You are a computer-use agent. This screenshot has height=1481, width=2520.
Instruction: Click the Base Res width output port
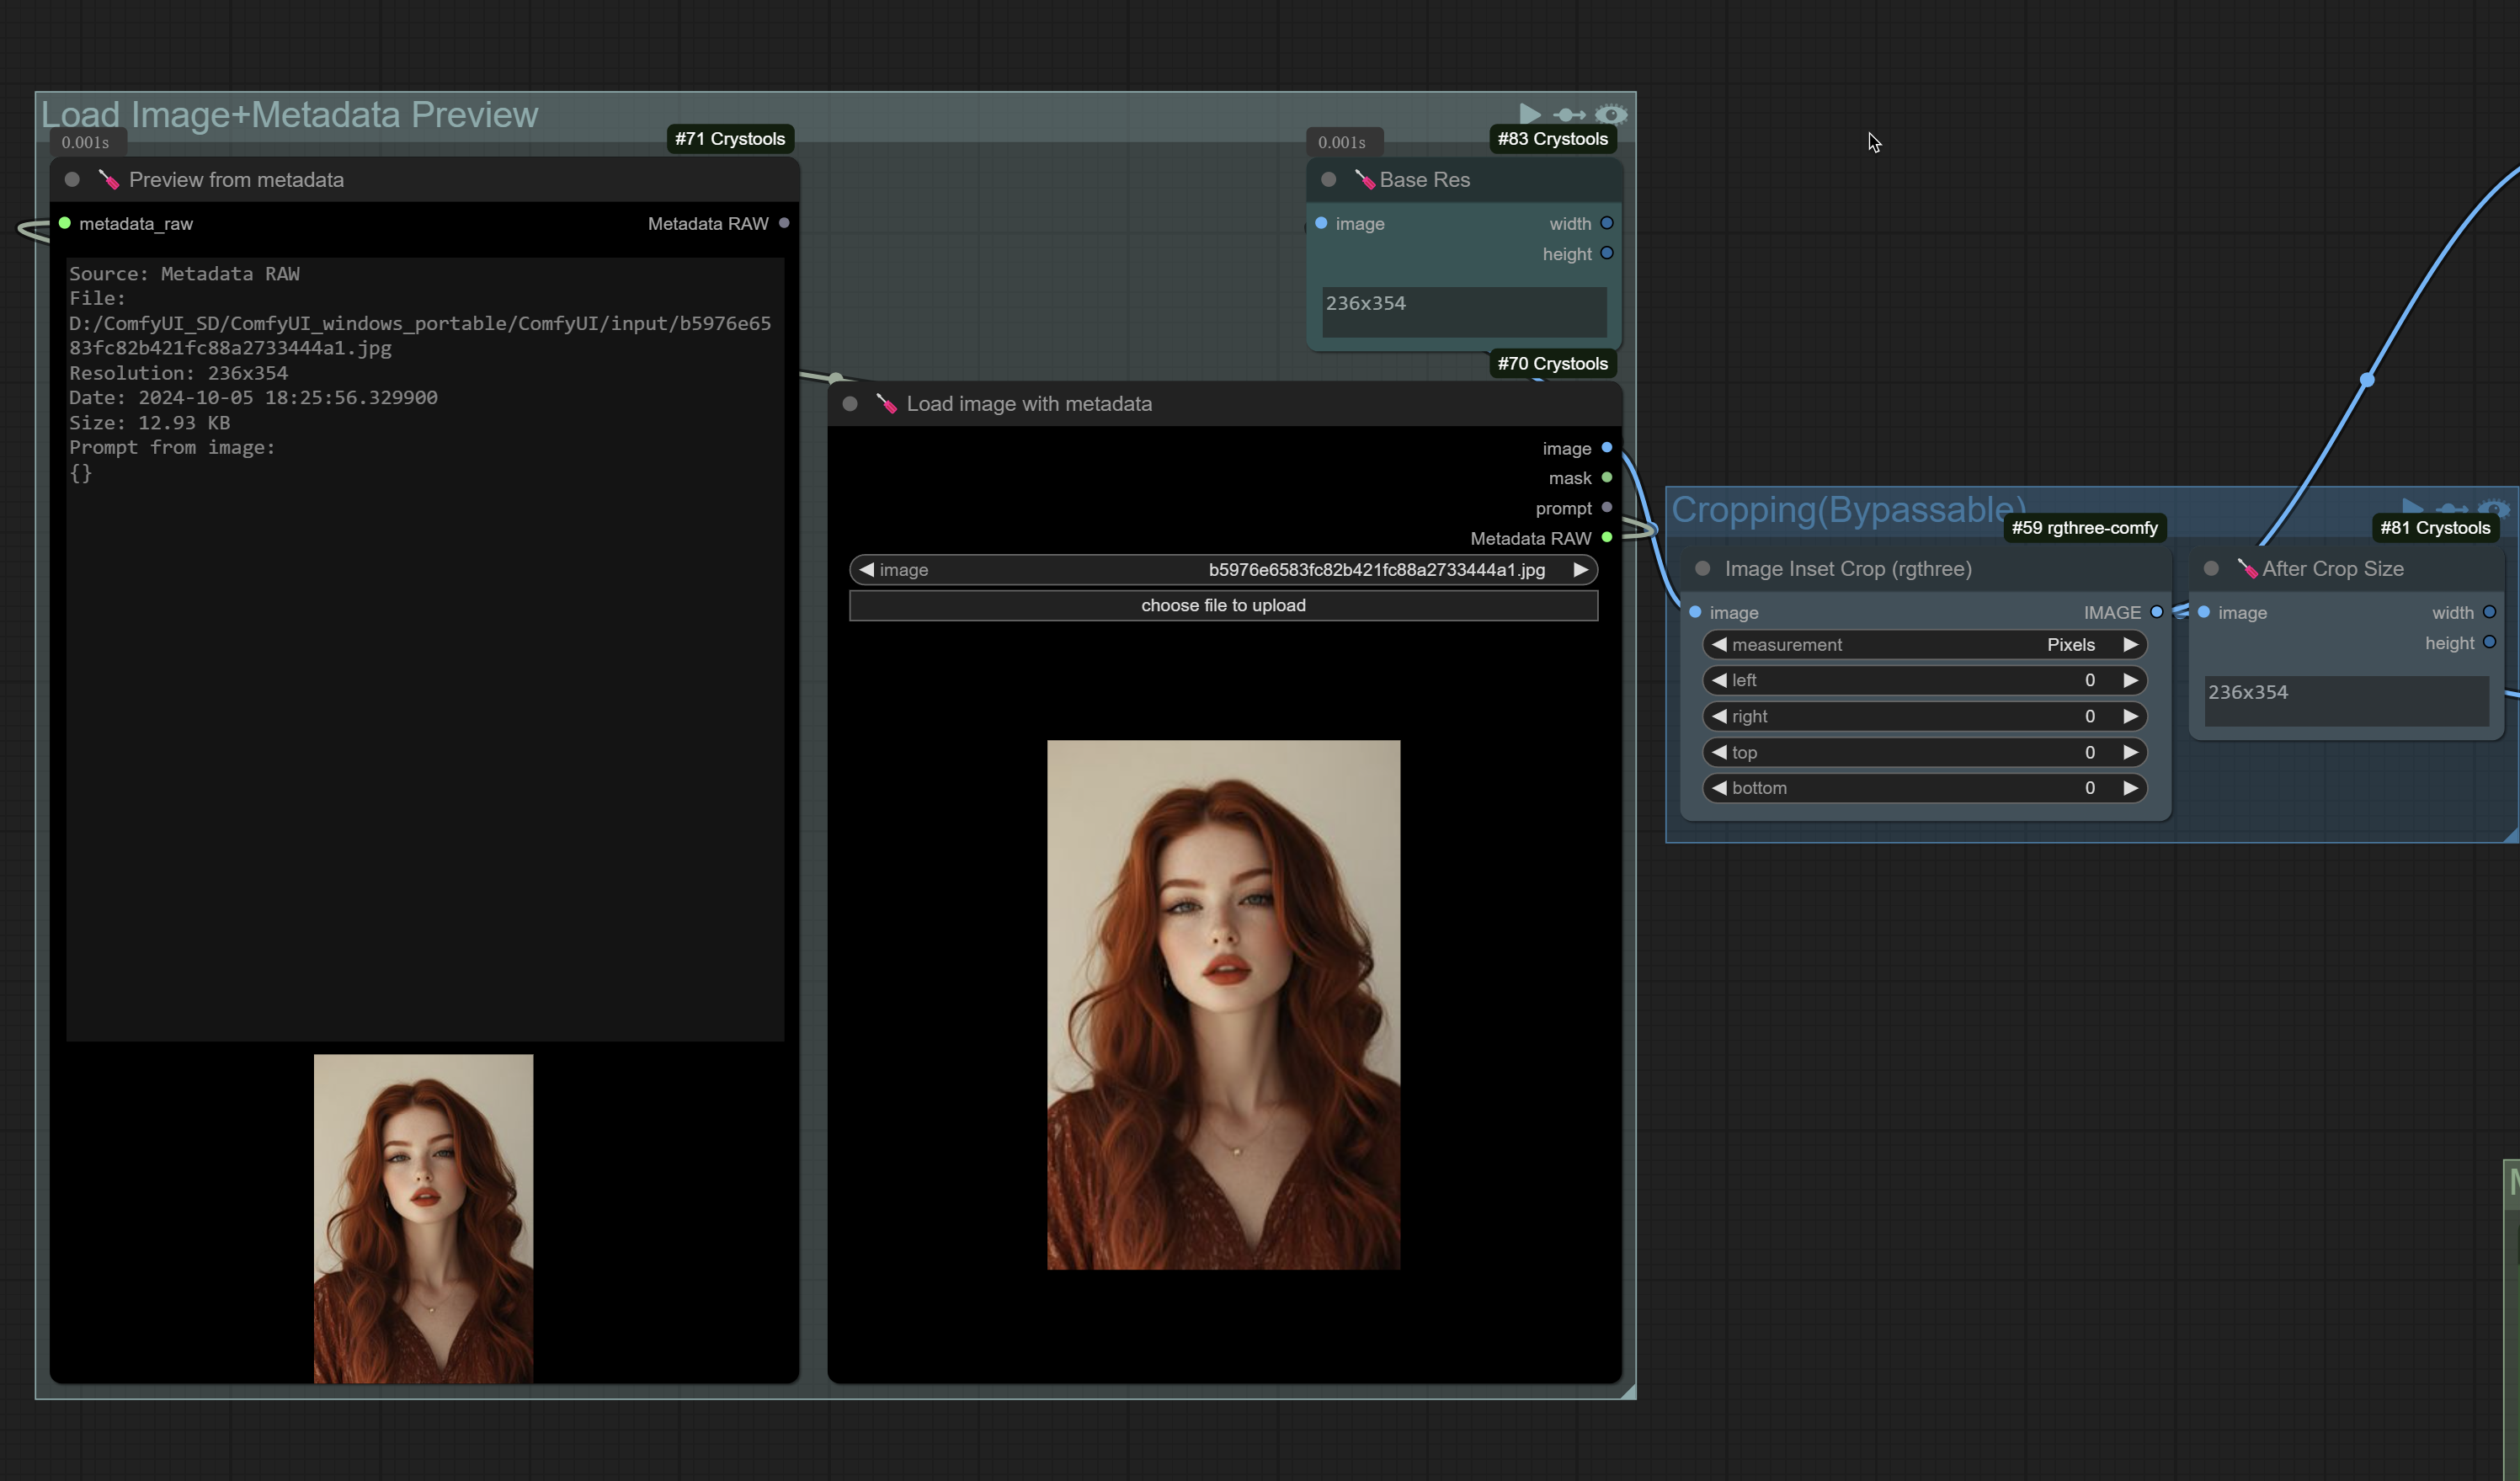coord(1607,223)
